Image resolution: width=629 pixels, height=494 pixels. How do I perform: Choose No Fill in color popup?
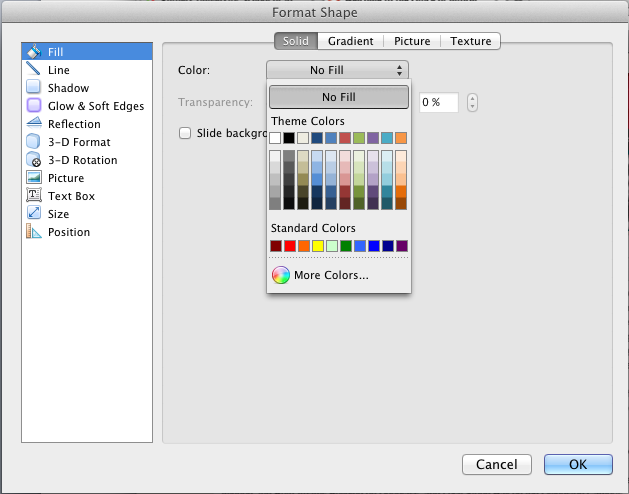coord(339,97)
